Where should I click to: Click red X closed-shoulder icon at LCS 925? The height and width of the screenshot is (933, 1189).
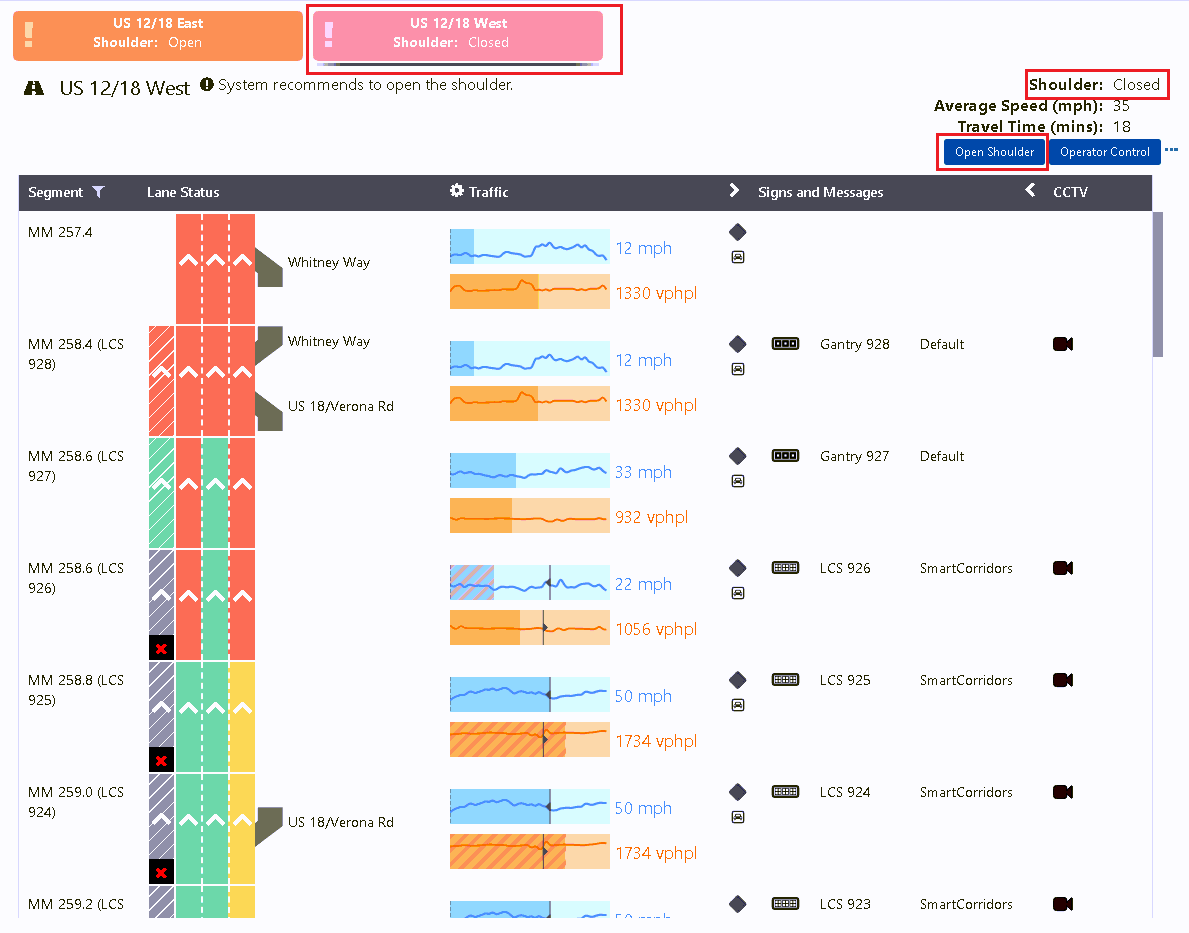[x=162, y=760]
